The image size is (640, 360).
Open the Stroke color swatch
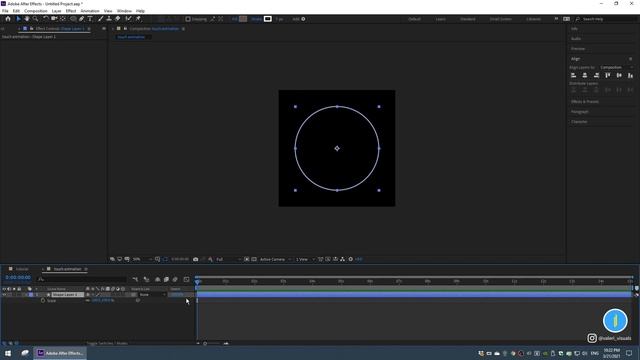pos(268,19)
